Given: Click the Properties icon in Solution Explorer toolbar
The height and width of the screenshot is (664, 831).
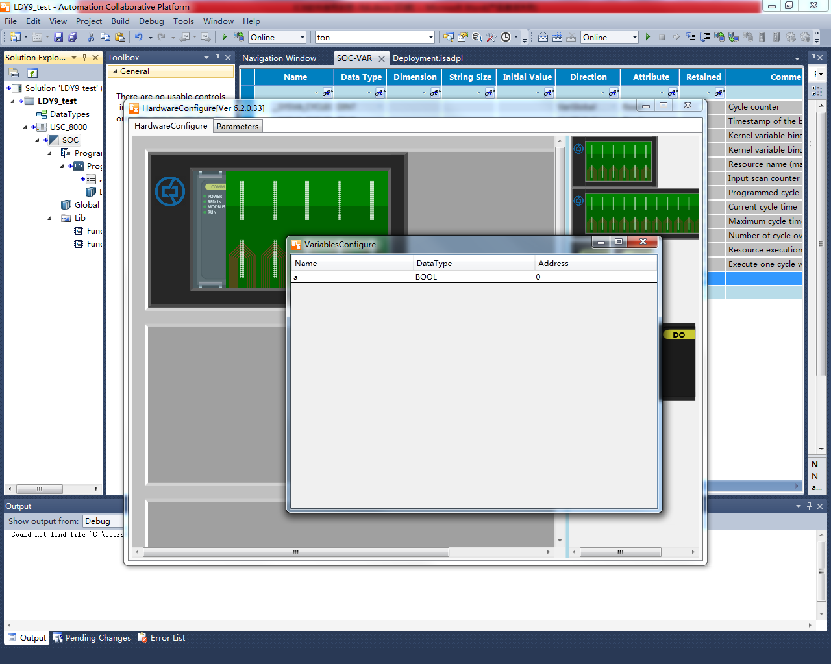Looking at the screenshot, I should click(32, 73).
